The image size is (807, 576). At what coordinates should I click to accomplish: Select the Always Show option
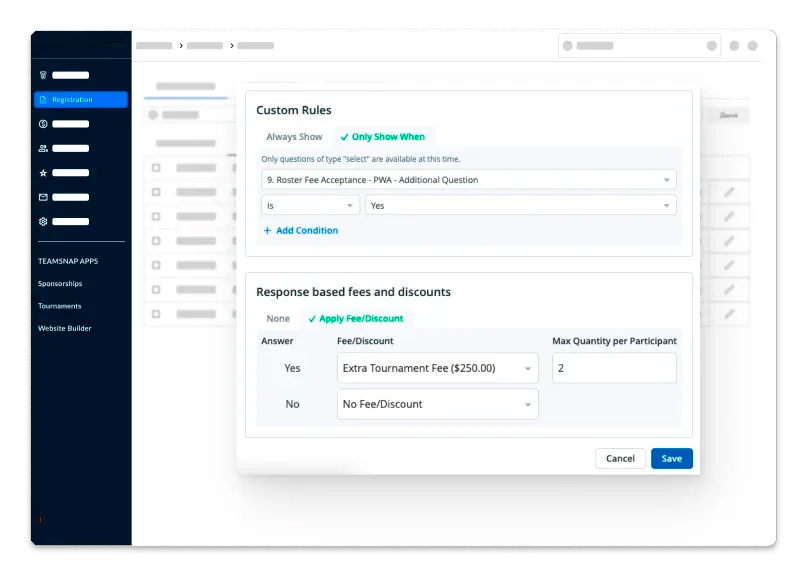(x=294, y=137)
